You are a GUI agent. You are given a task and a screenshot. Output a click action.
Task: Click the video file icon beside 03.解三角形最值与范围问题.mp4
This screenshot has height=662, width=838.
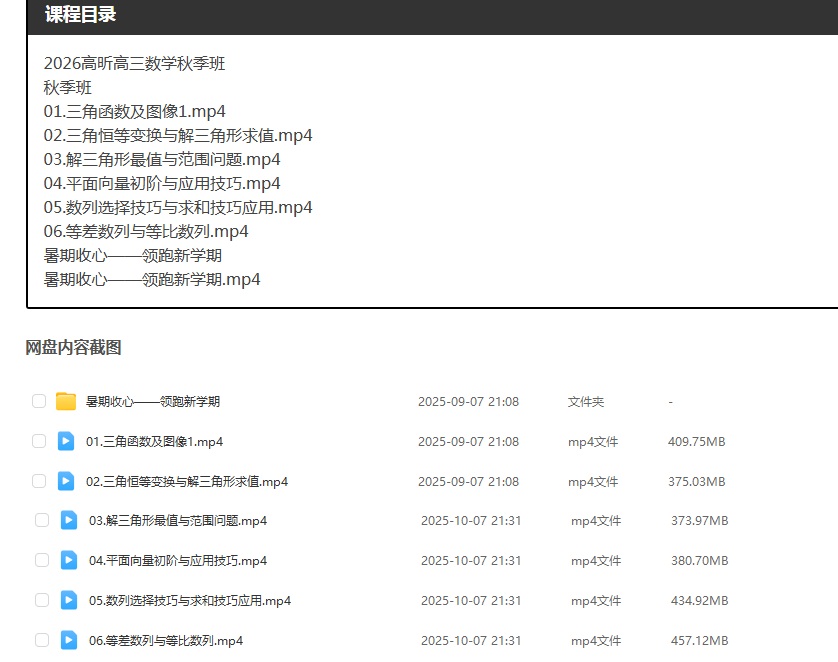[69, 520]
